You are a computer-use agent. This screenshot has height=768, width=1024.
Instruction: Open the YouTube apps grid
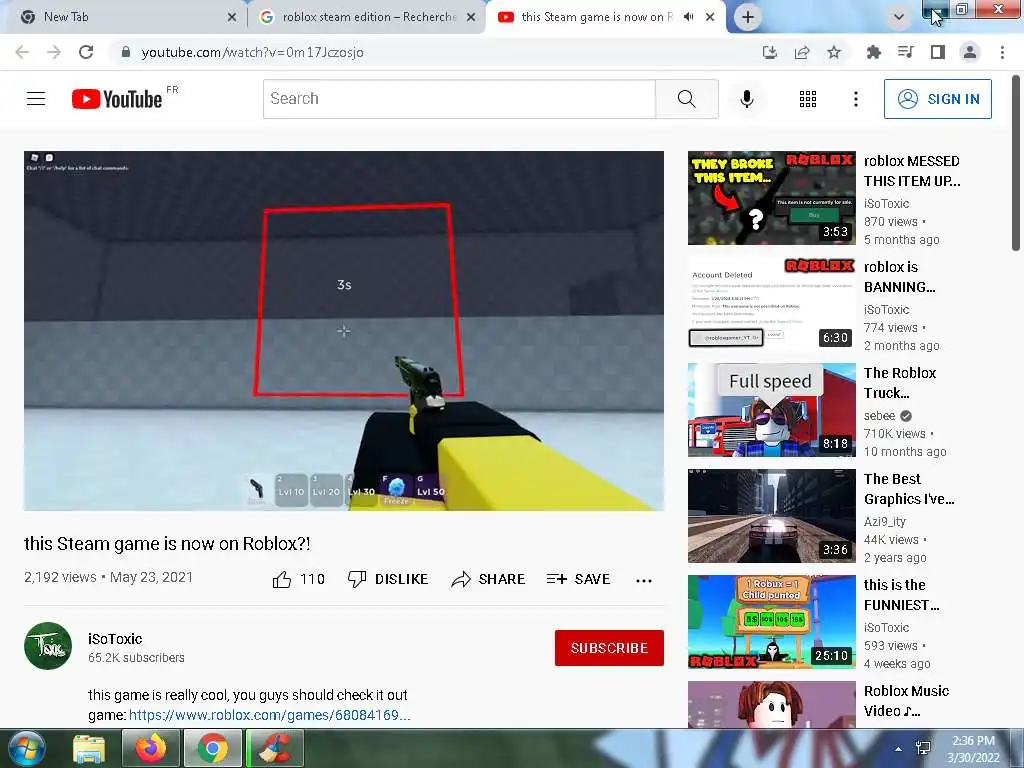[x=808, y=99]
